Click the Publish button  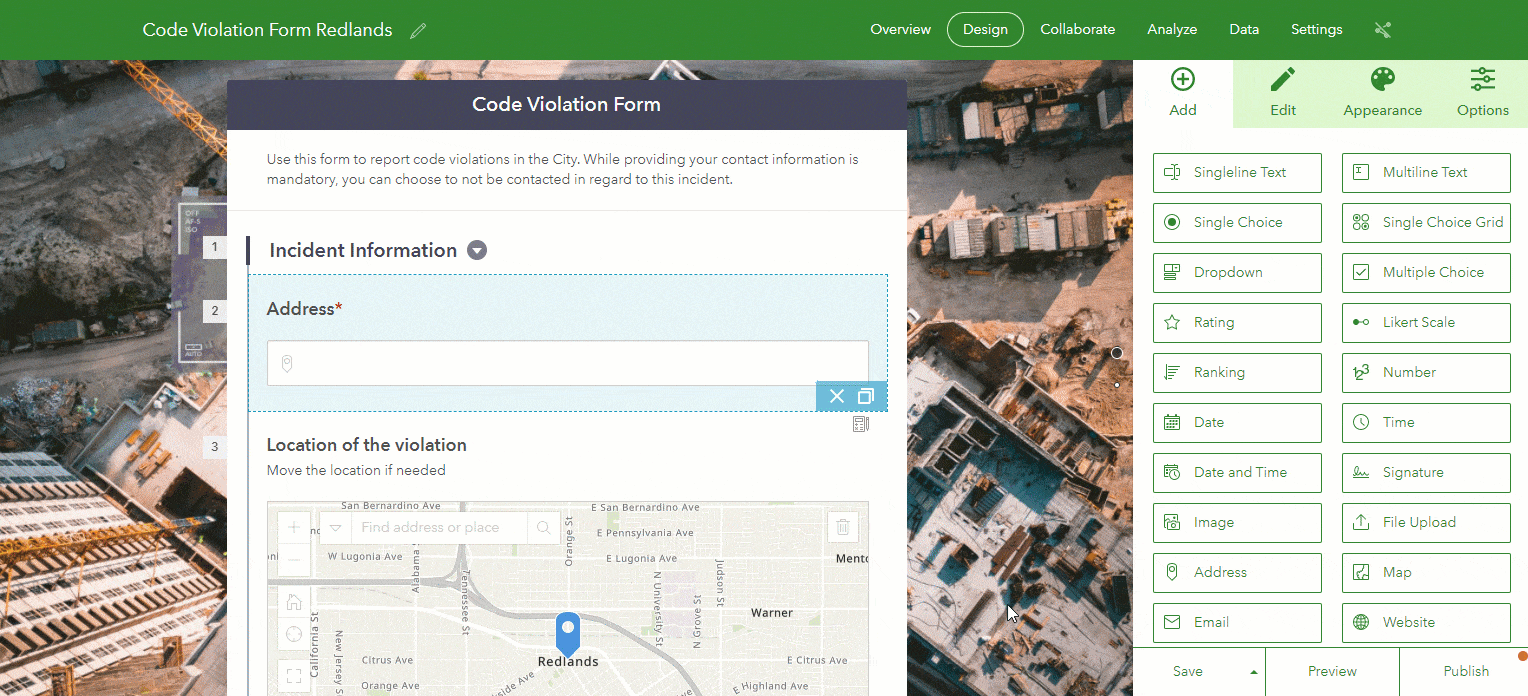coord(1466,671)
